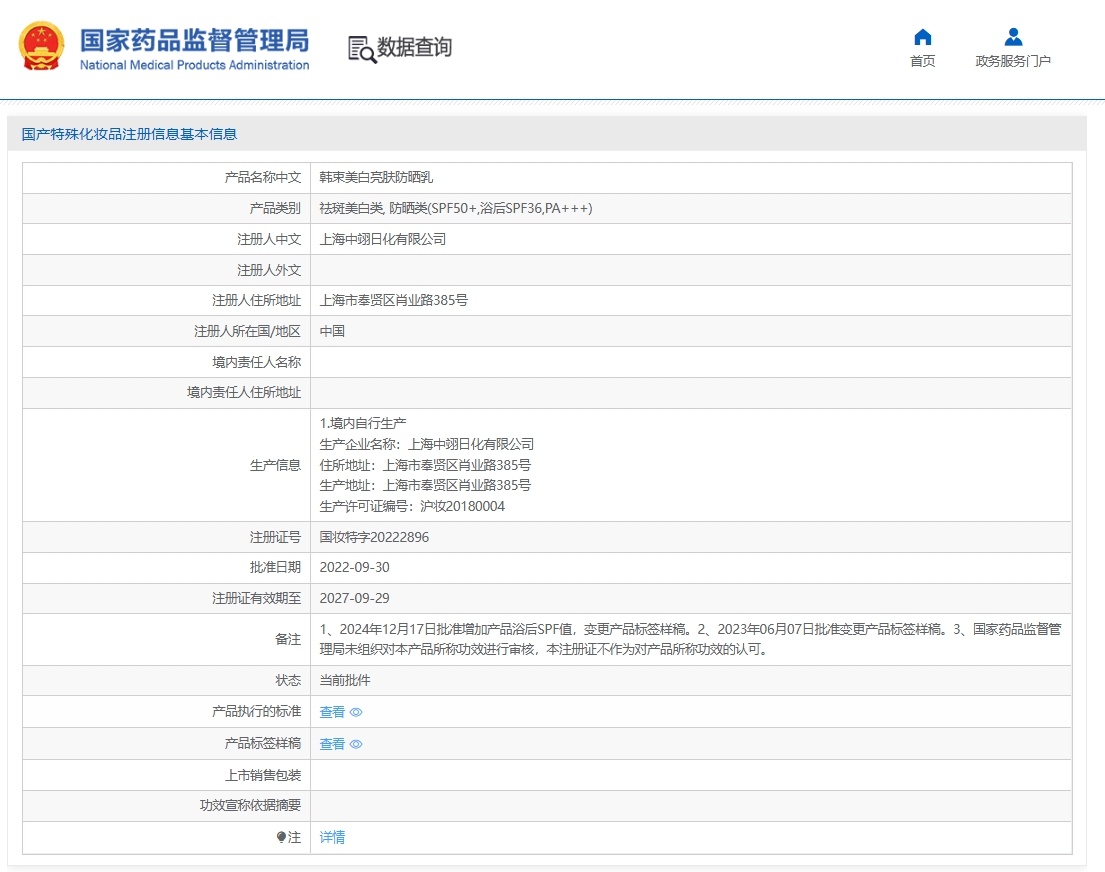Image resolution: width=1105 pixels, height=872 pixels.
Task: Select registrant value 上海中翊日化有限公司 in 注册人中文 row
Action: coord(383,239)
